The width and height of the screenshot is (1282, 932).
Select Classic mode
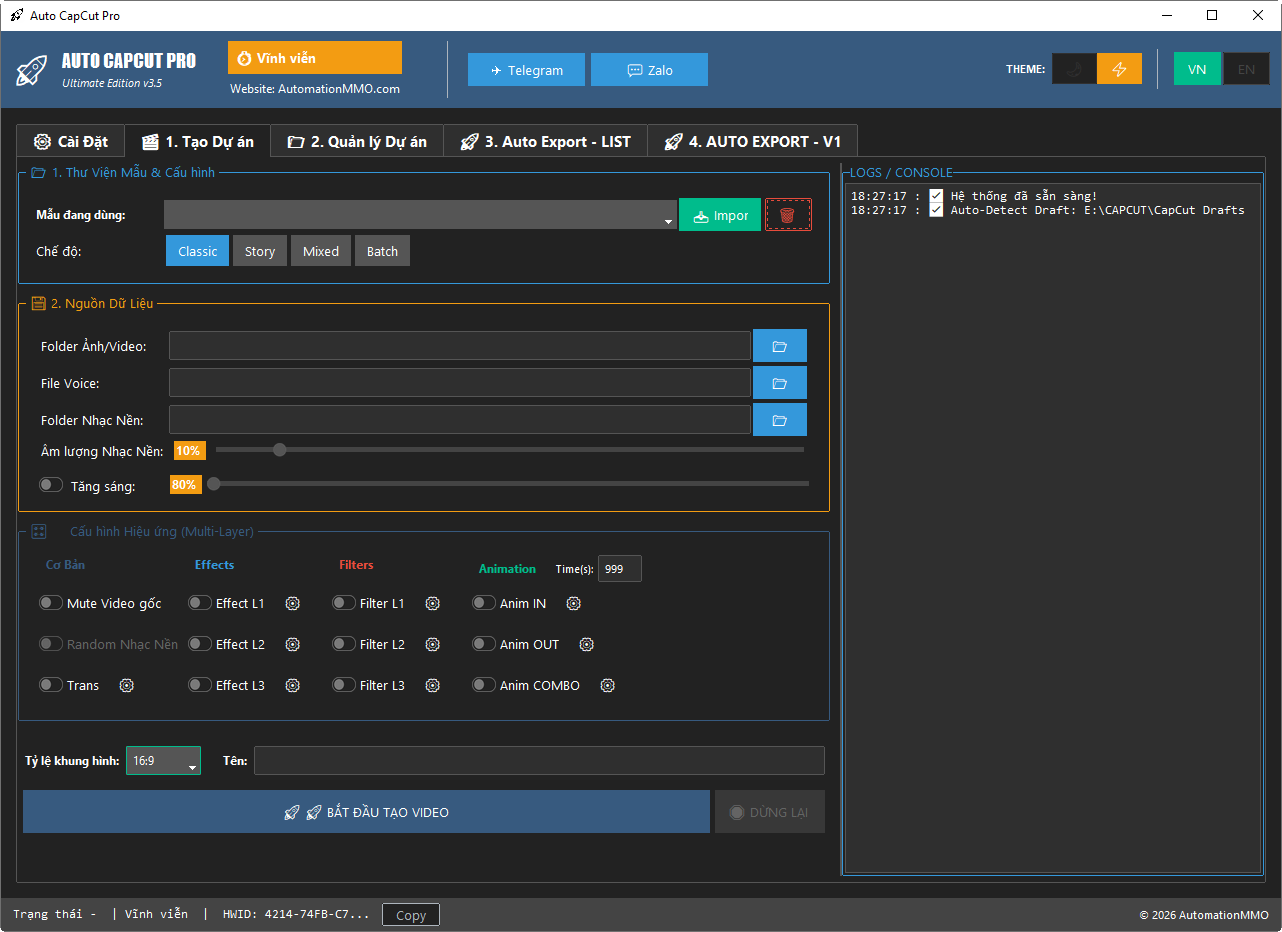198,251
